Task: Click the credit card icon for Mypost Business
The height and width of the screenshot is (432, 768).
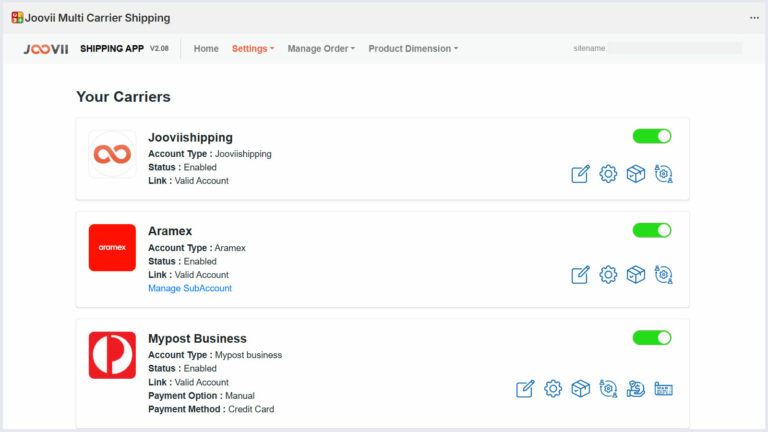Action: click(x=663, y=388)
